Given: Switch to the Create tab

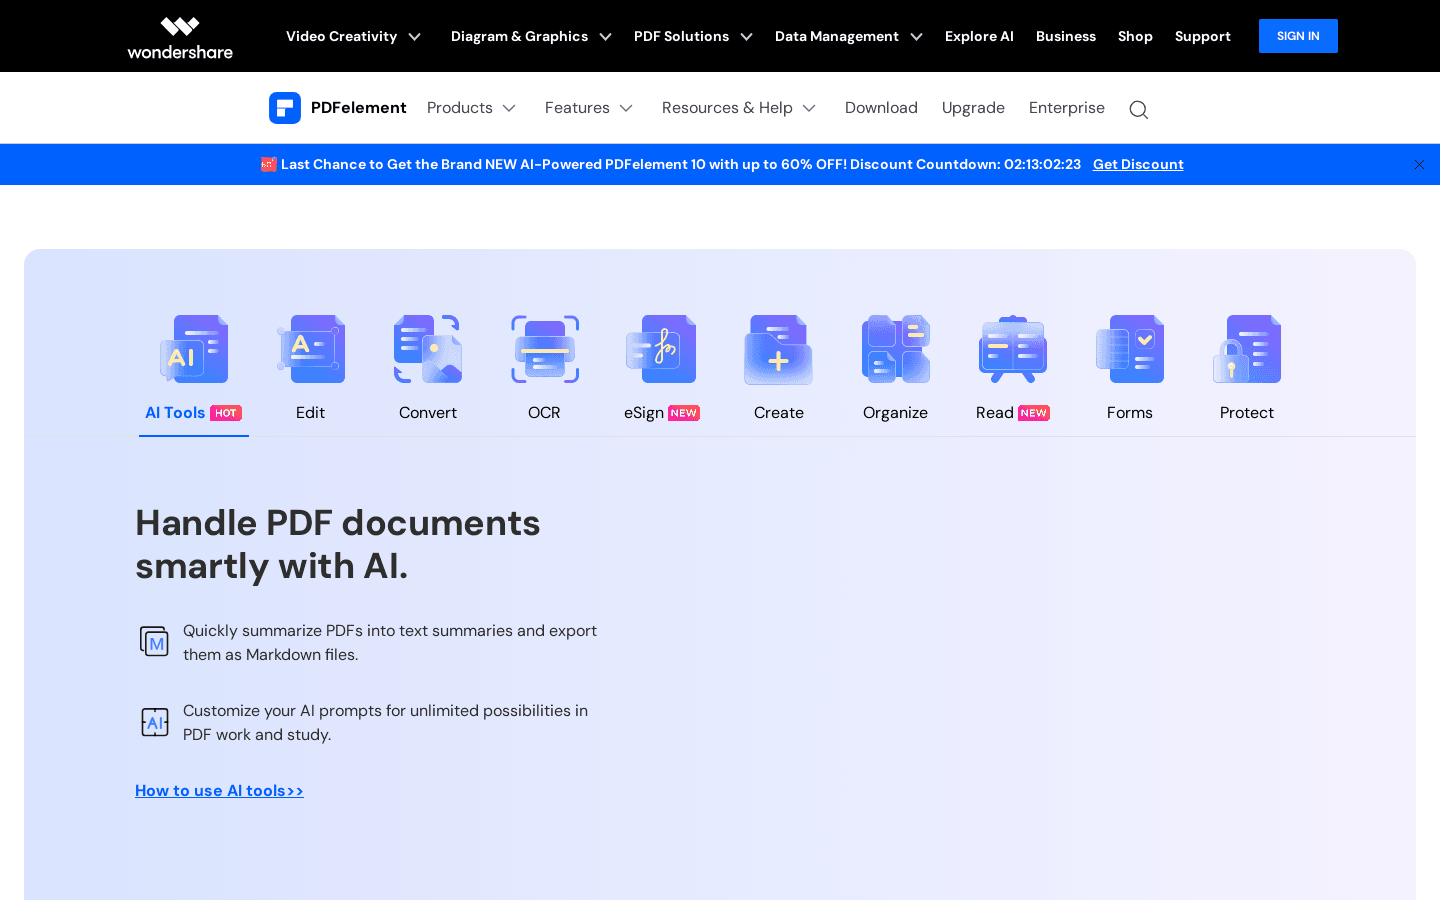Looking at the screenshot, I should pyautogui.click(x=778, y=412).
